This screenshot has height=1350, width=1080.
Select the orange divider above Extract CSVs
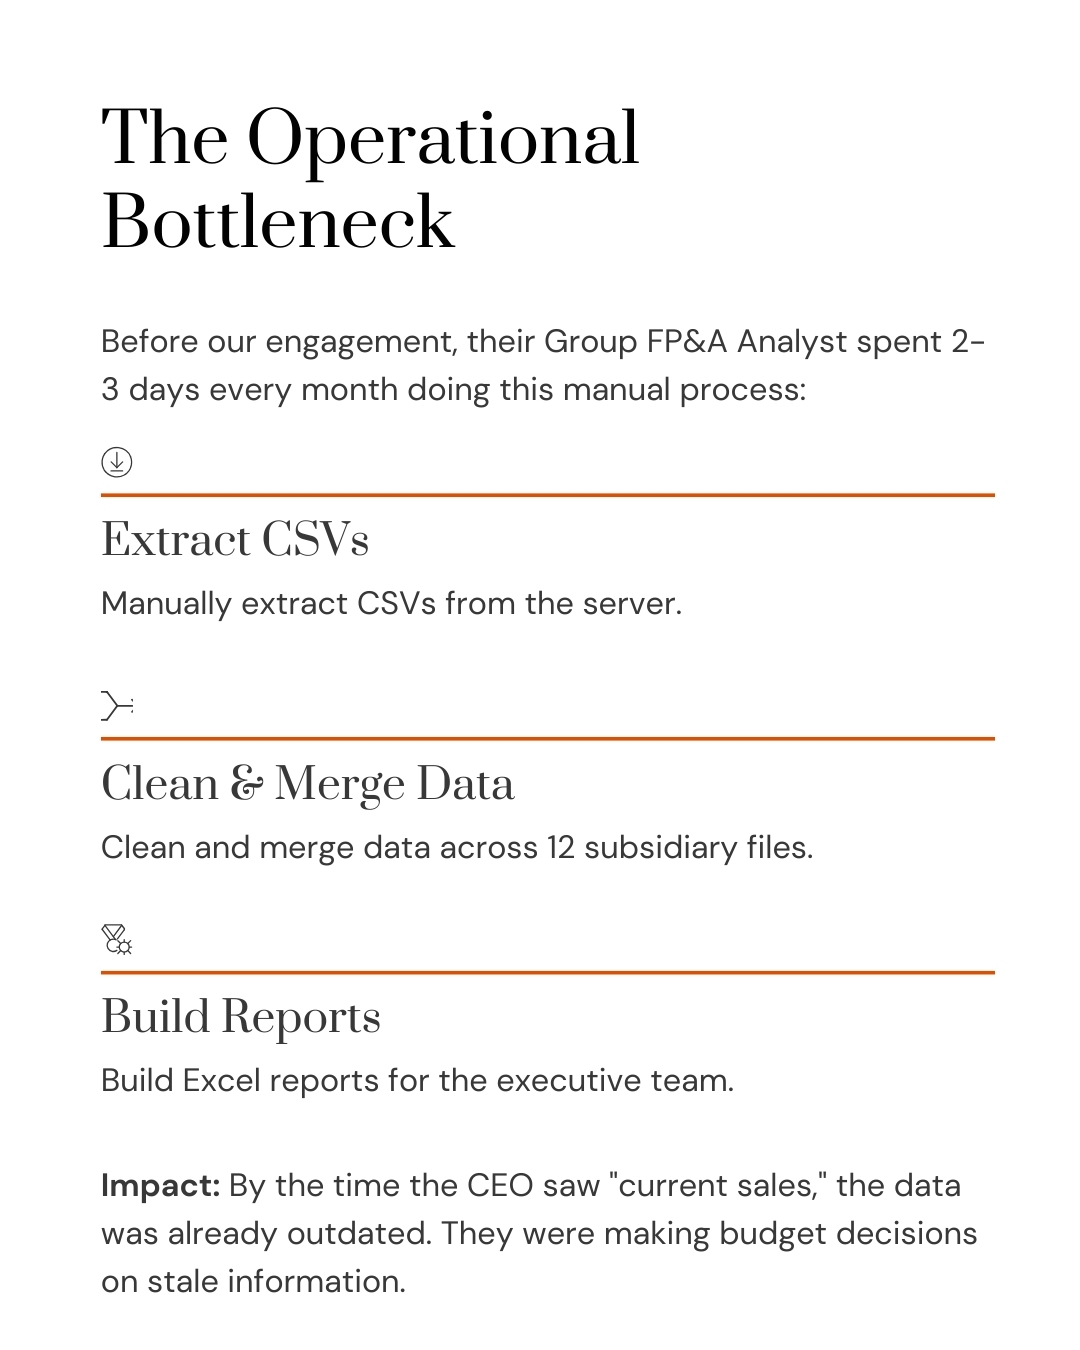(547, 495)
